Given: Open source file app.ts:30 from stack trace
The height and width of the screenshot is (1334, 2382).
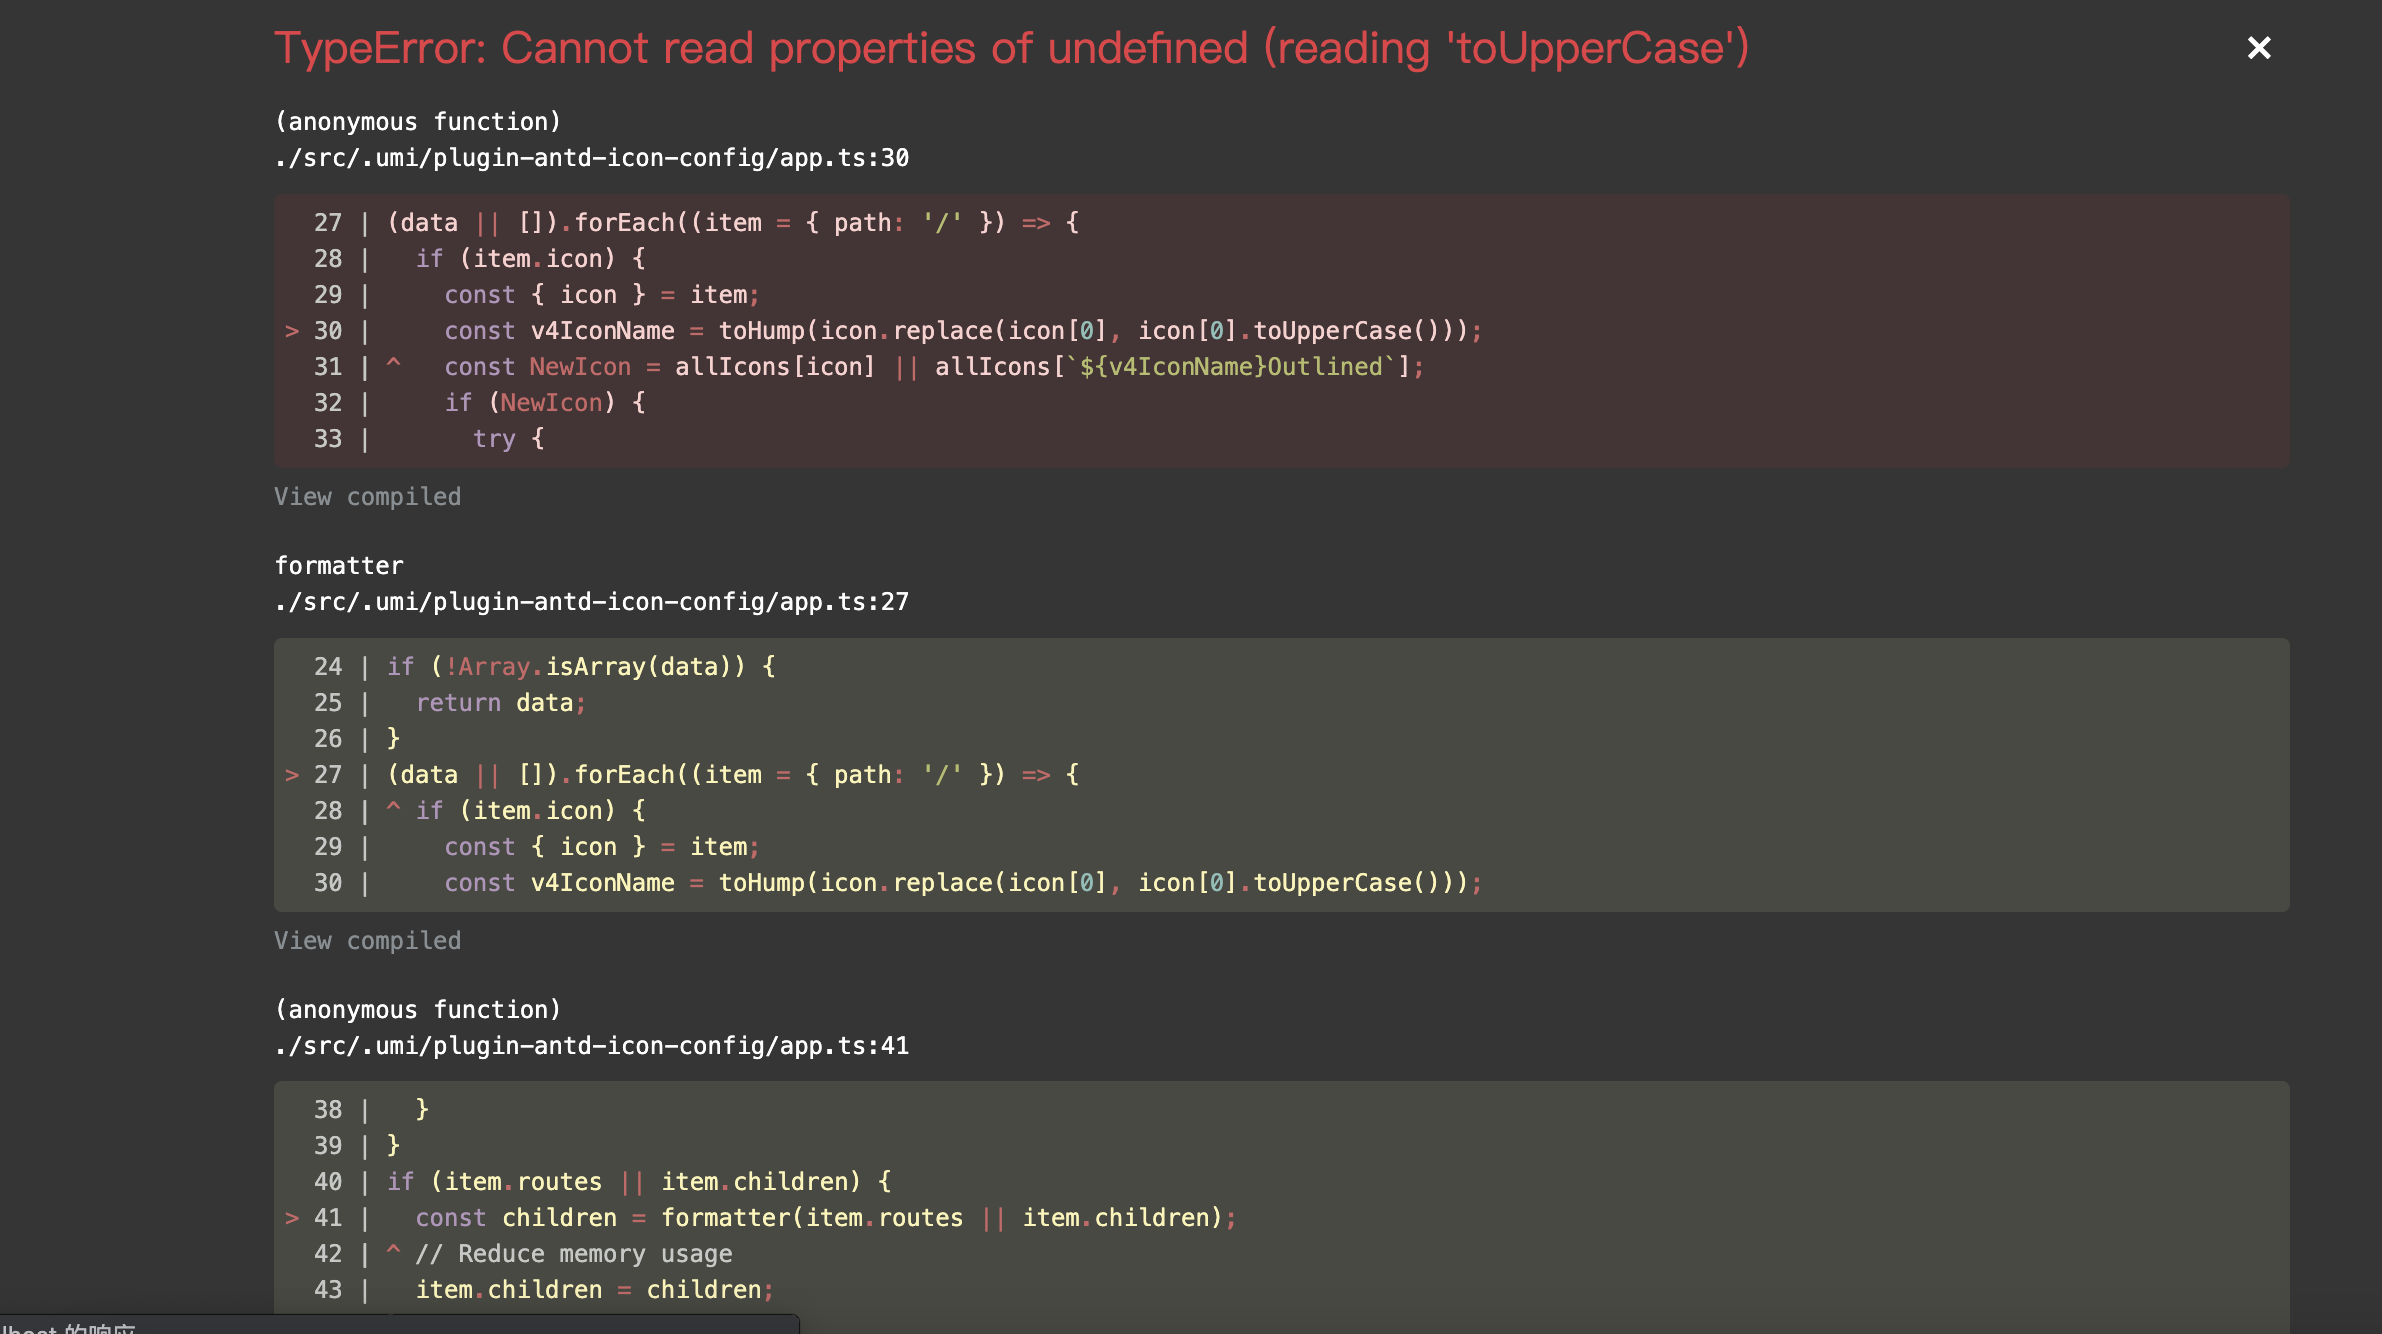Looking at the screenshot, I should [x=592, y=157].
